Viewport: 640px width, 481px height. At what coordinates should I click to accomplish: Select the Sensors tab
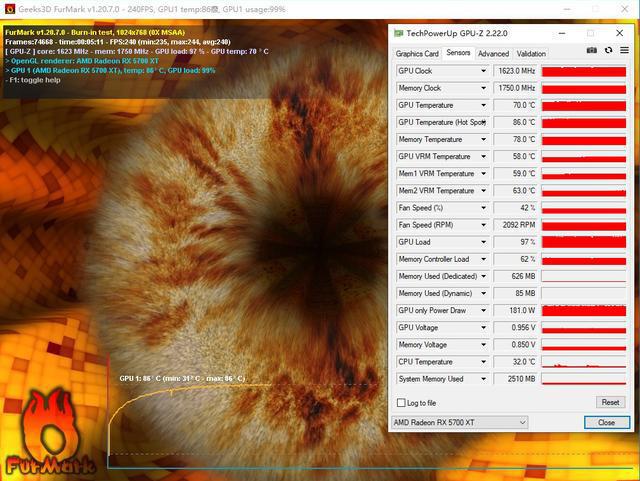pos(458,53)
